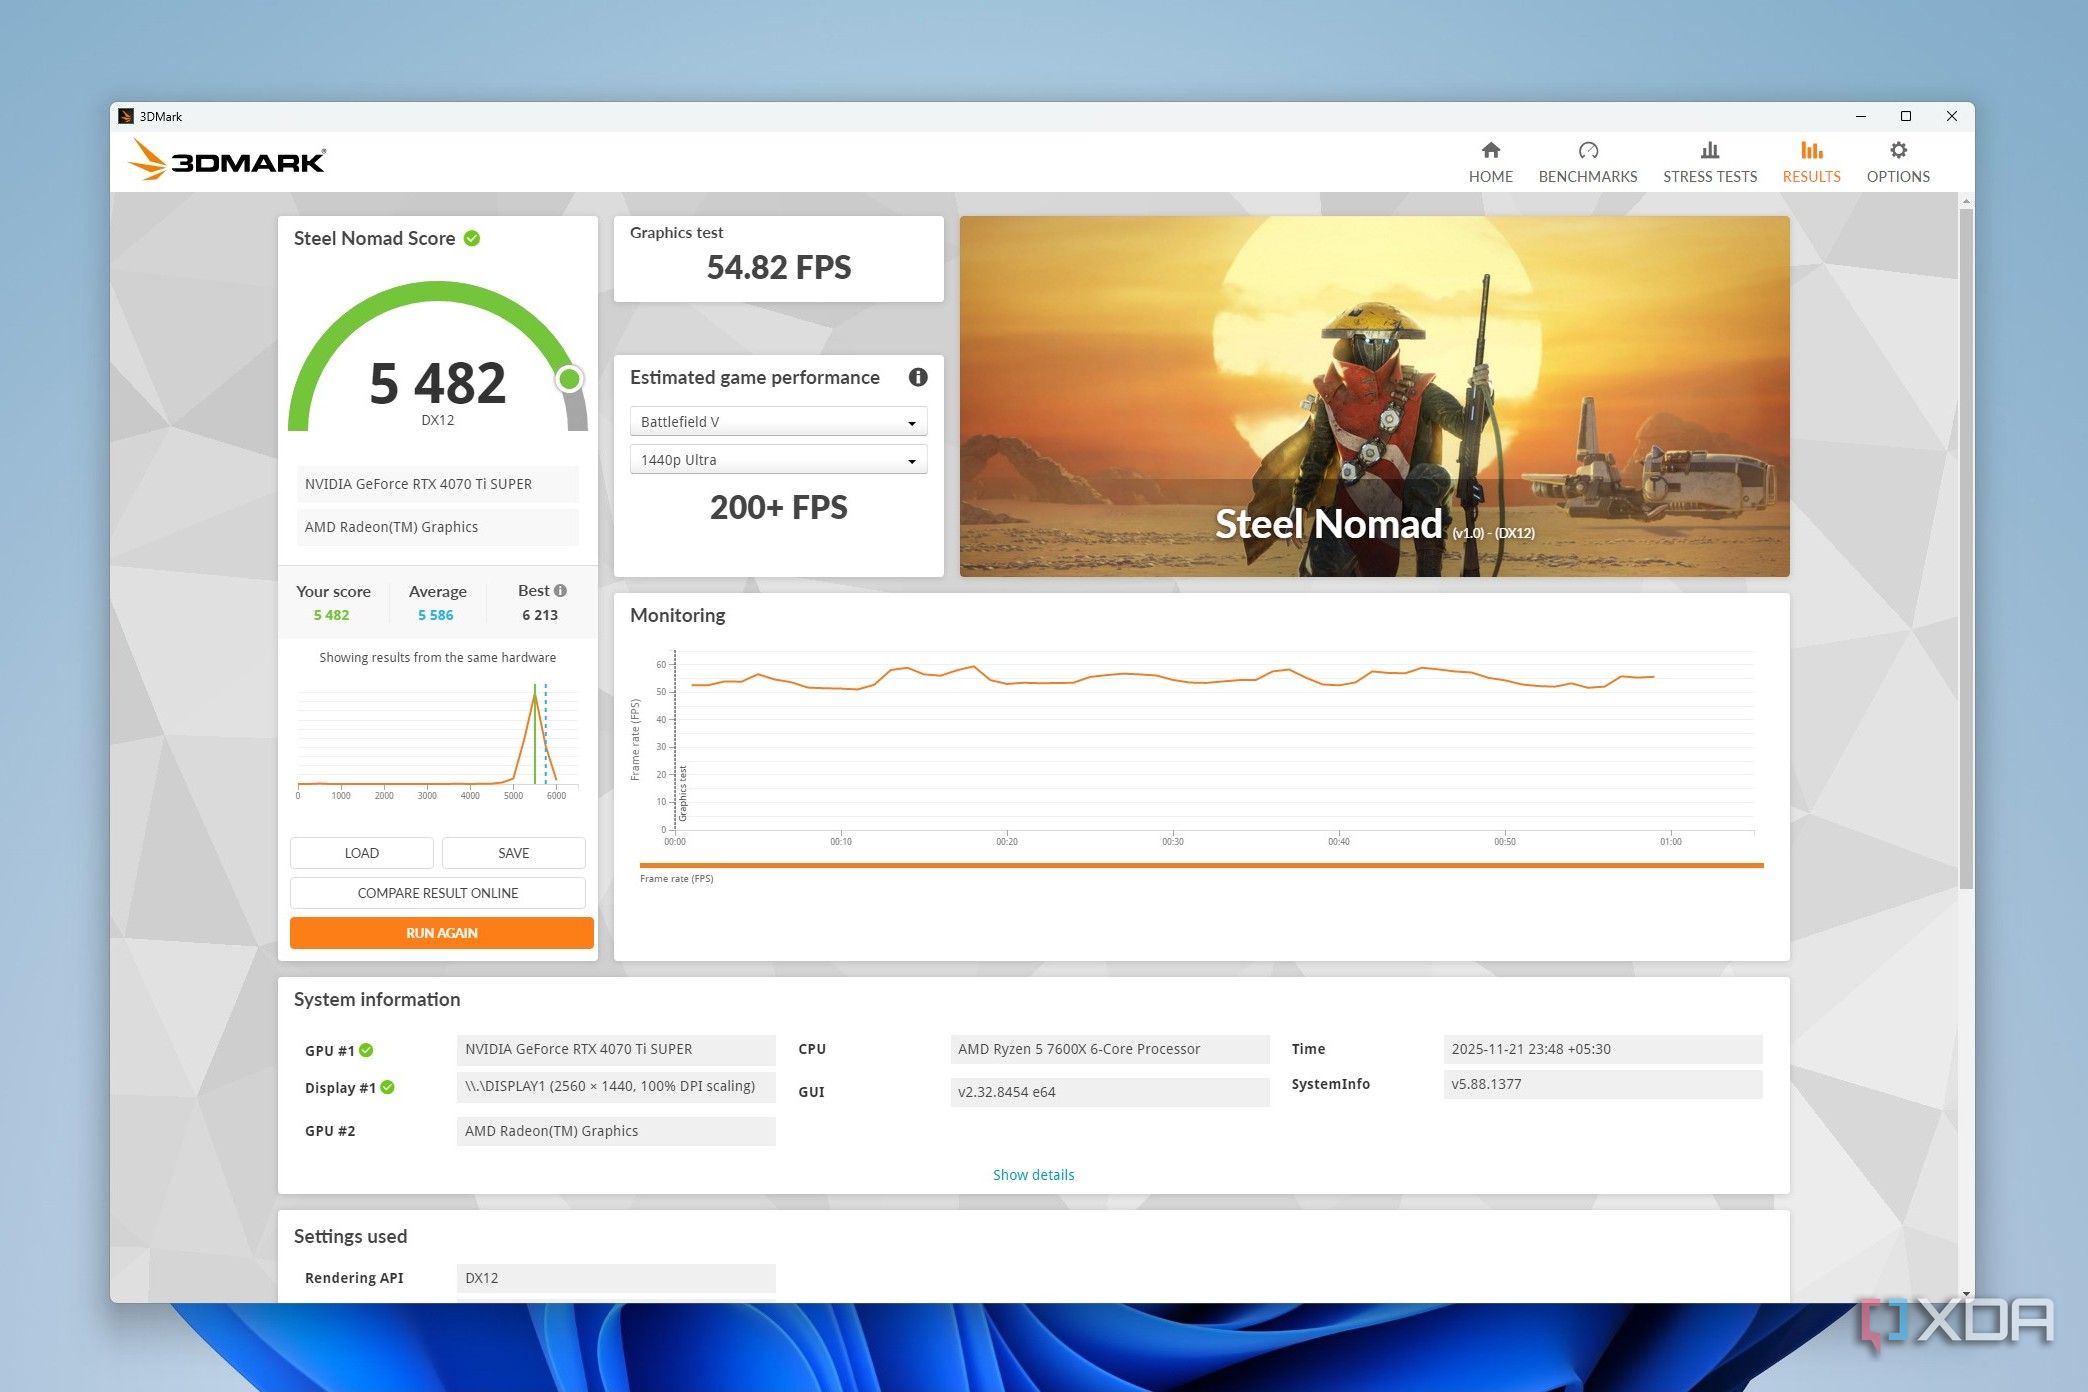Click the Run Again button

(x=441, y=933)
